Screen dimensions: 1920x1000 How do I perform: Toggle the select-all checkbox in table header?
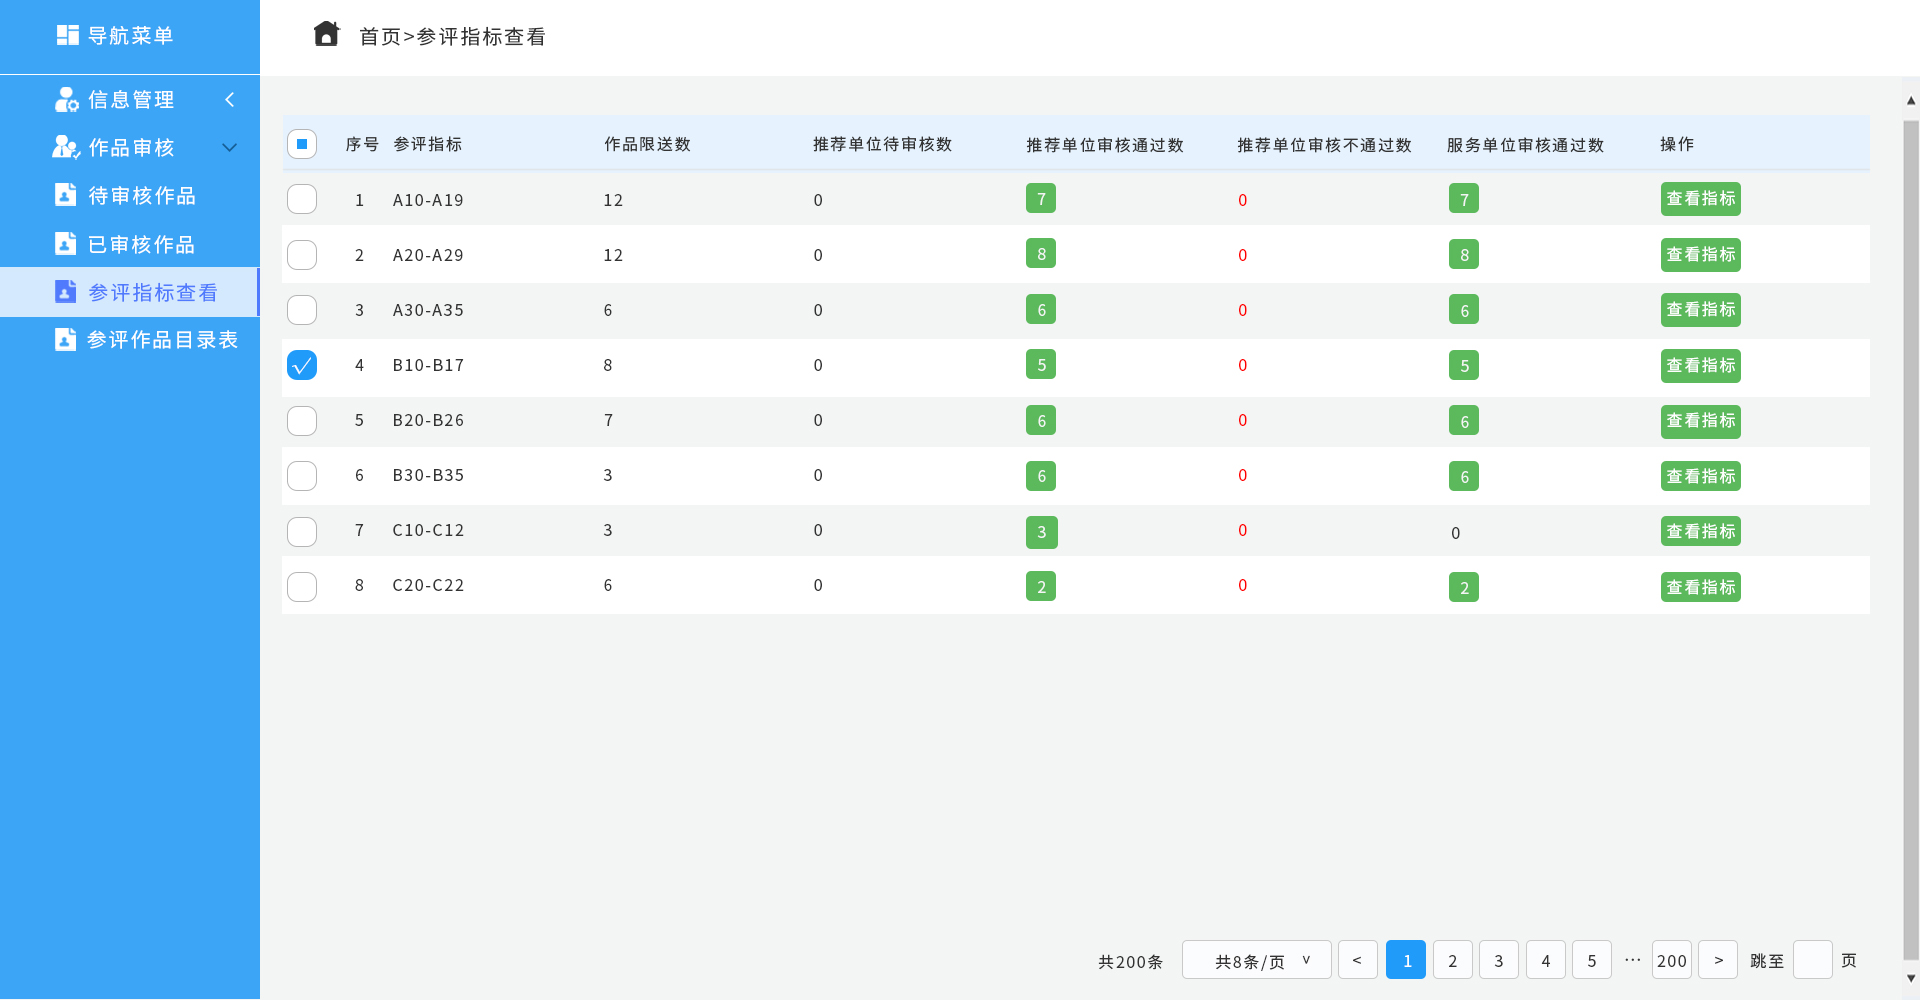[x=302, y=144]
